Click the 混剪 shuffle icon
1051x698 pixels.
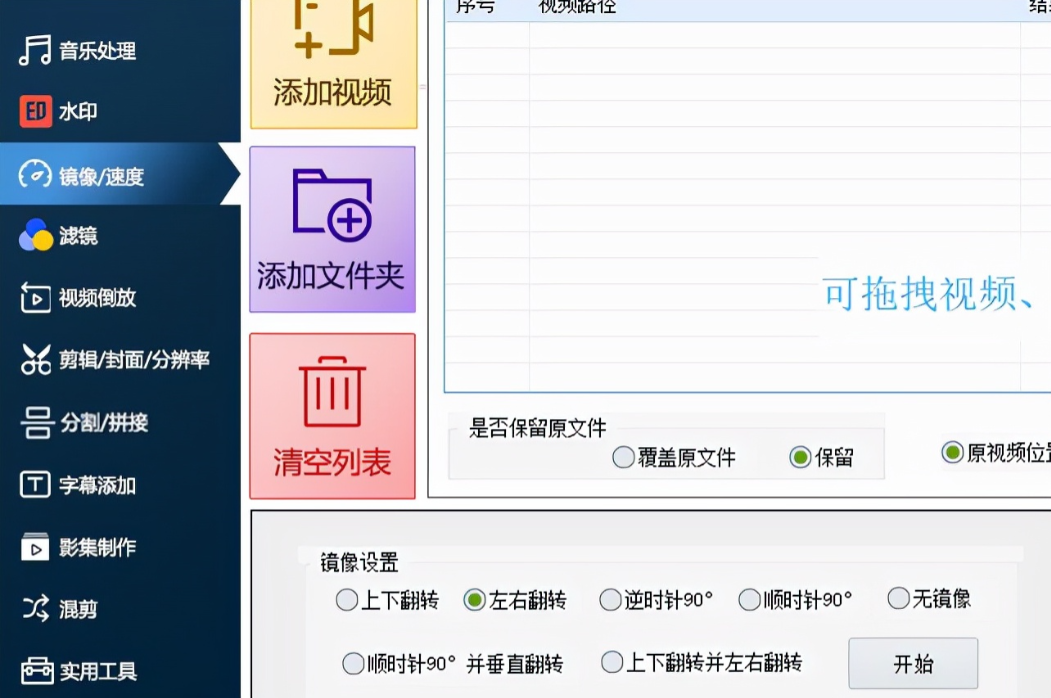pos(35,609)
